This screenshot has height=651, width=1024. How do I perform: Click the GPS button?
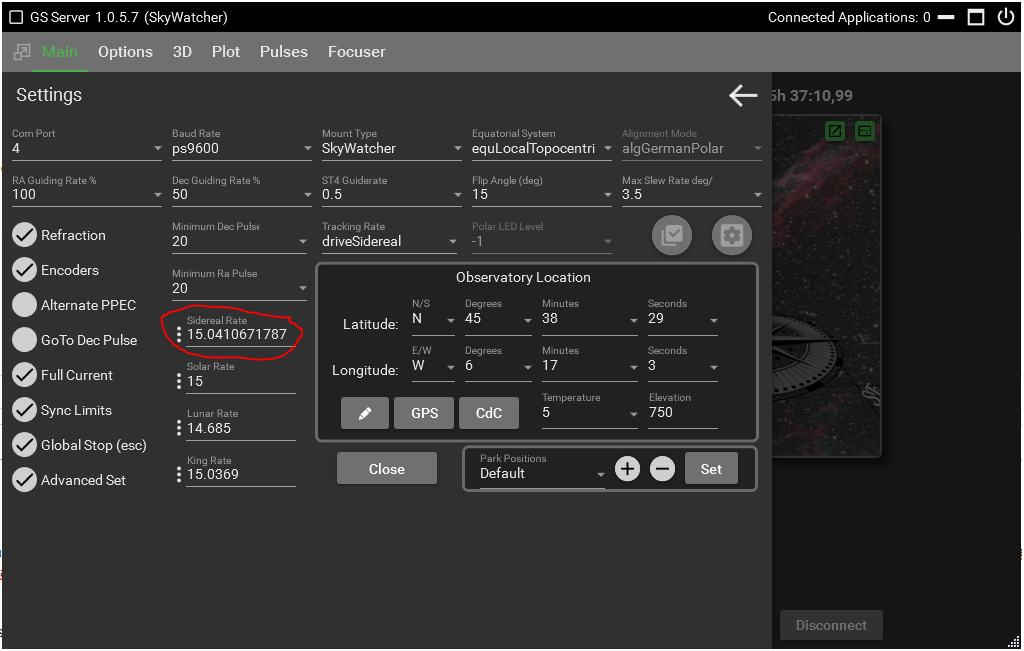pos(424,413)
